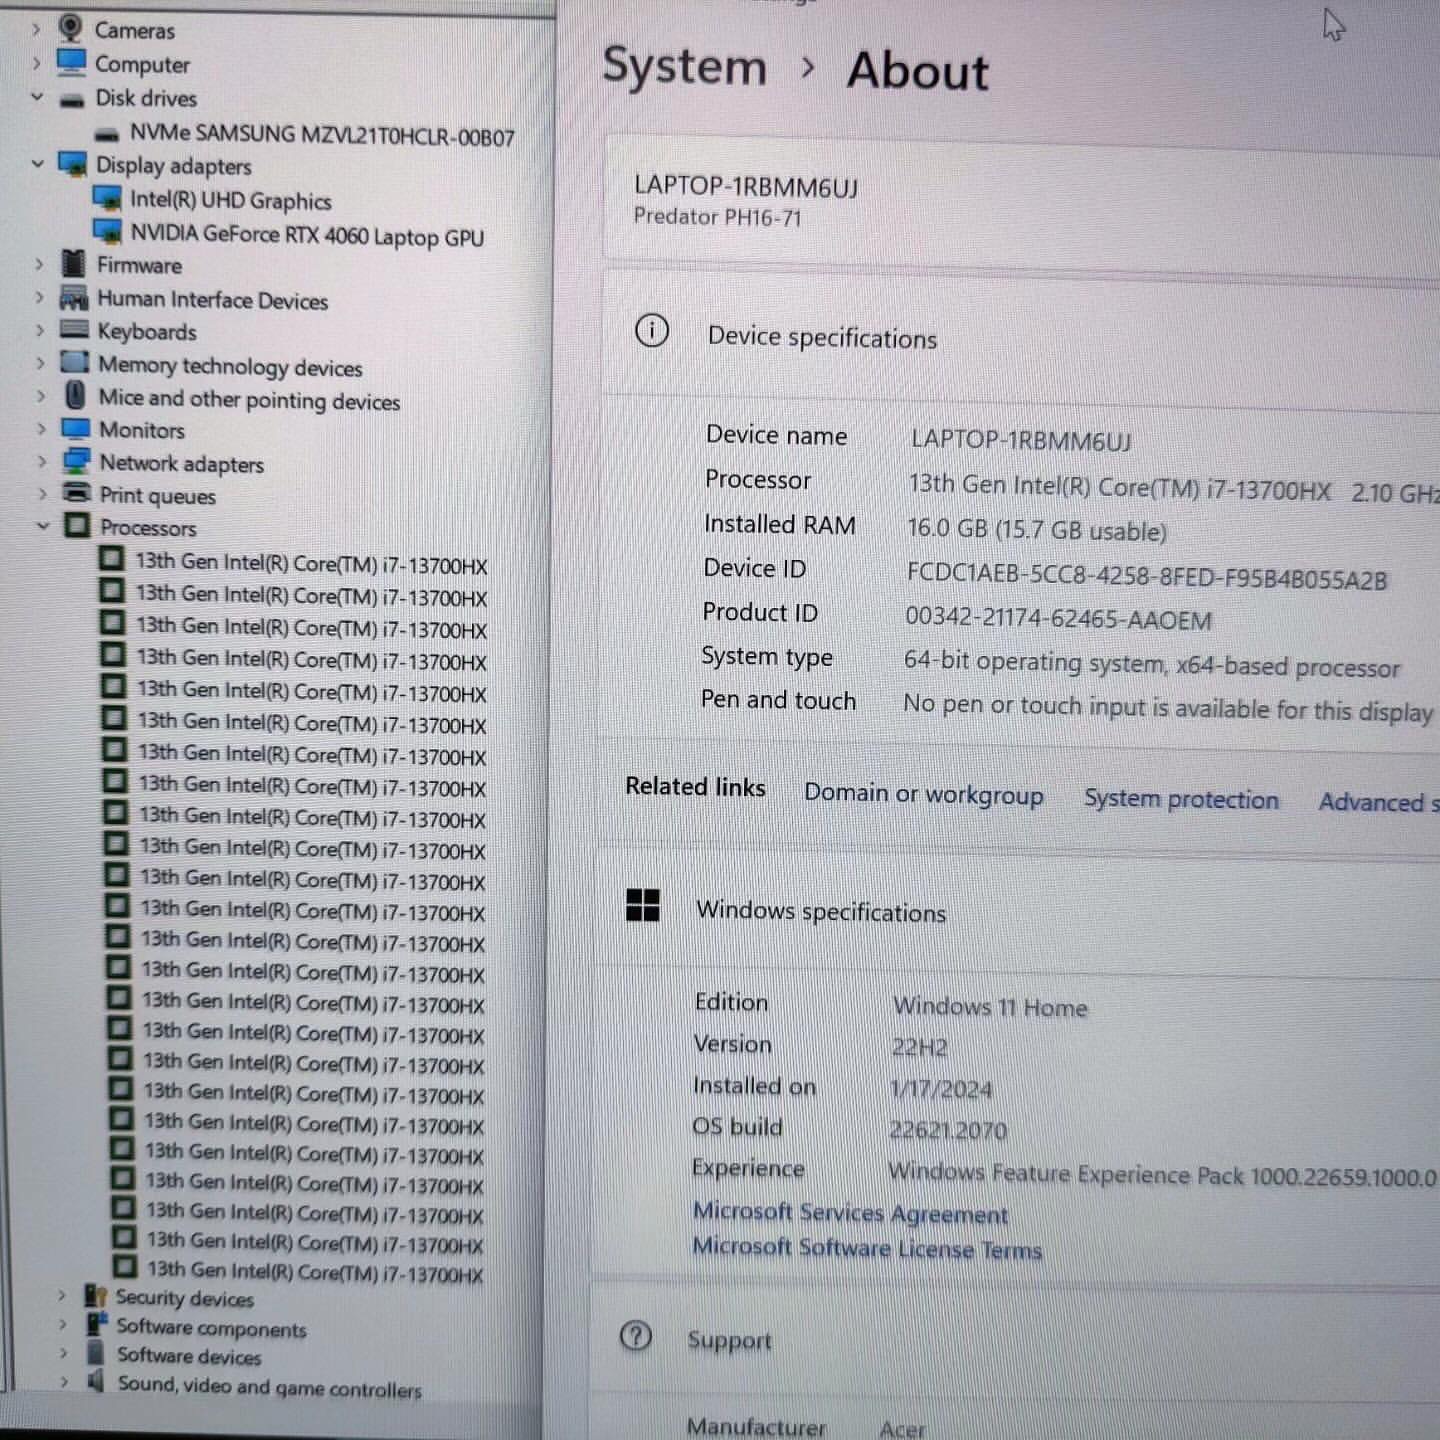Screen dimensions: 1440x1440
Task: Click the Memory technology devices icon
Action: 75,362
